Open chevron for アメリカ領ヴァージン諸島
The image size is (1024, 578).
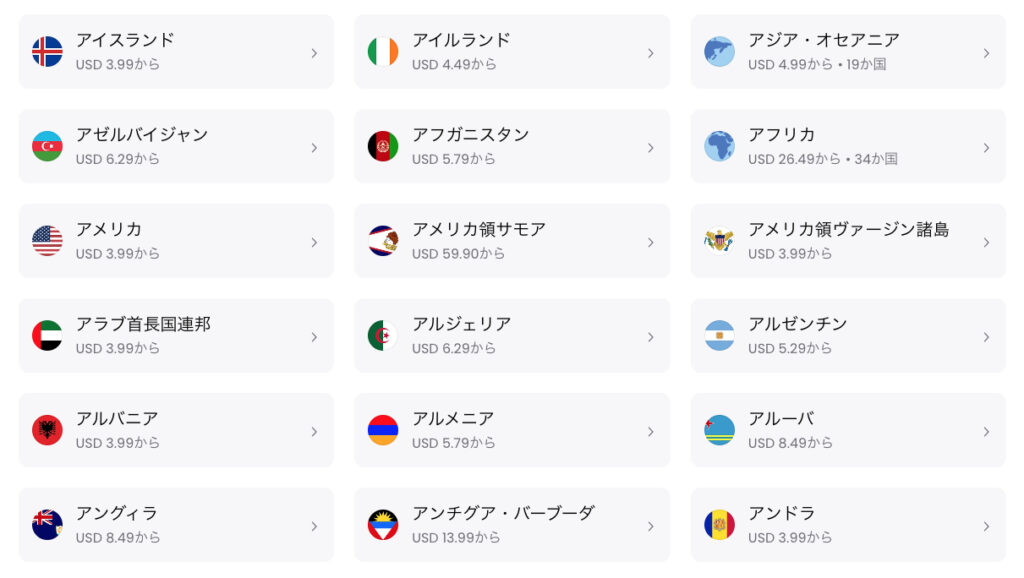pyautogui.click(x=986, y=242)
